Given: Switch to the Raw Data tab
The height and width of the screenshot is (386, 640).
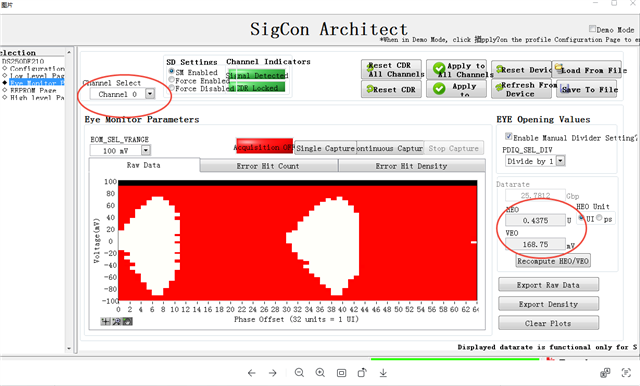Looking at the screenshot, I should pos(144,165).
